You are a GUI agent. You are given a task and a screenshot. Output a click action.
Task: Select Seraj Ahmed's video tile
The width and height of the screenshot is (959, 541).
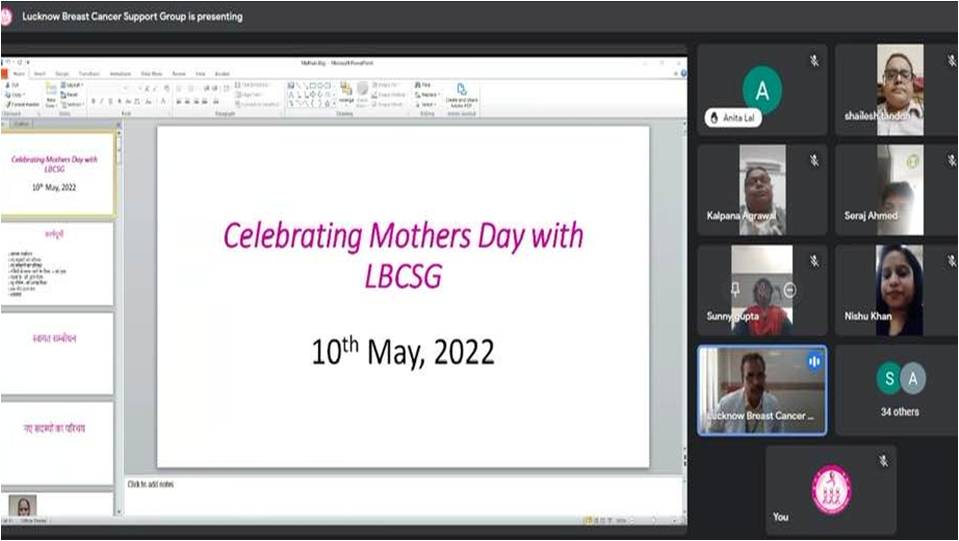897,190
